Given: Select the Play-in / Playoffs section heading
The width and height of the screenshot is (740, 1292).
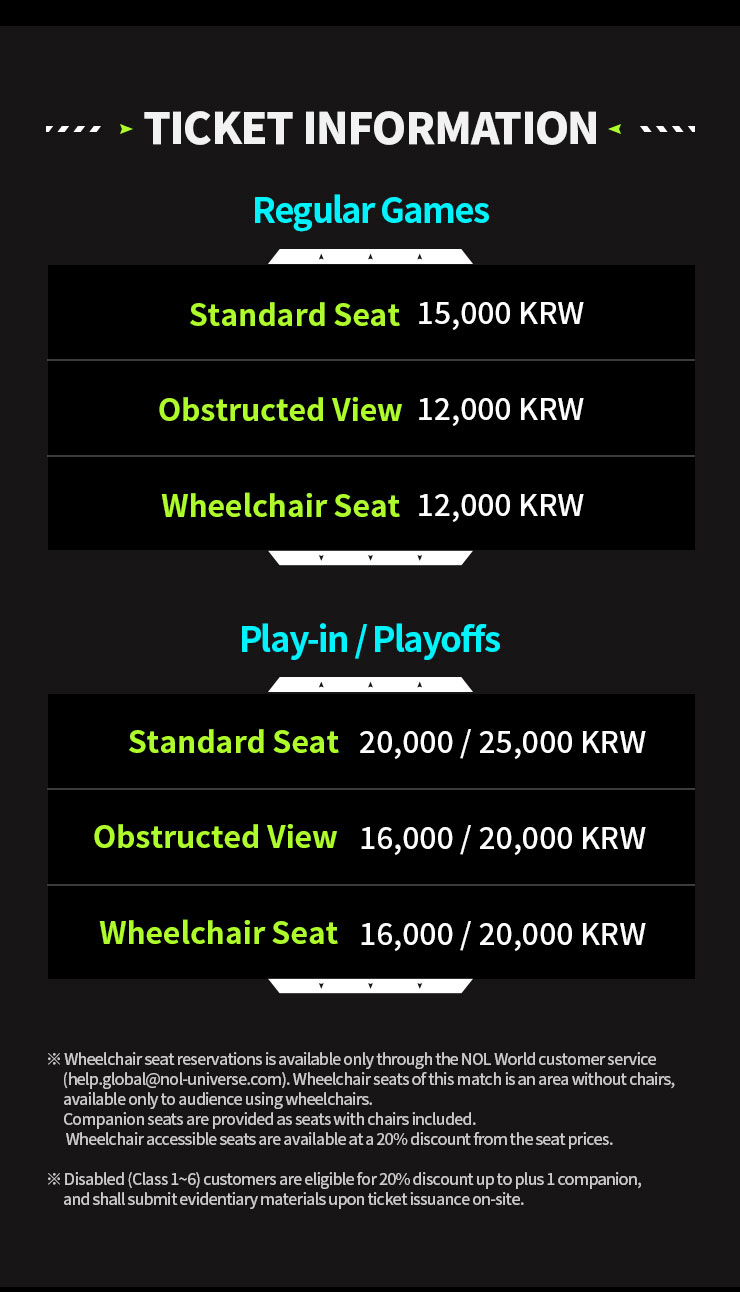Looking at the screenshot, I should click(x=370, y=639).
